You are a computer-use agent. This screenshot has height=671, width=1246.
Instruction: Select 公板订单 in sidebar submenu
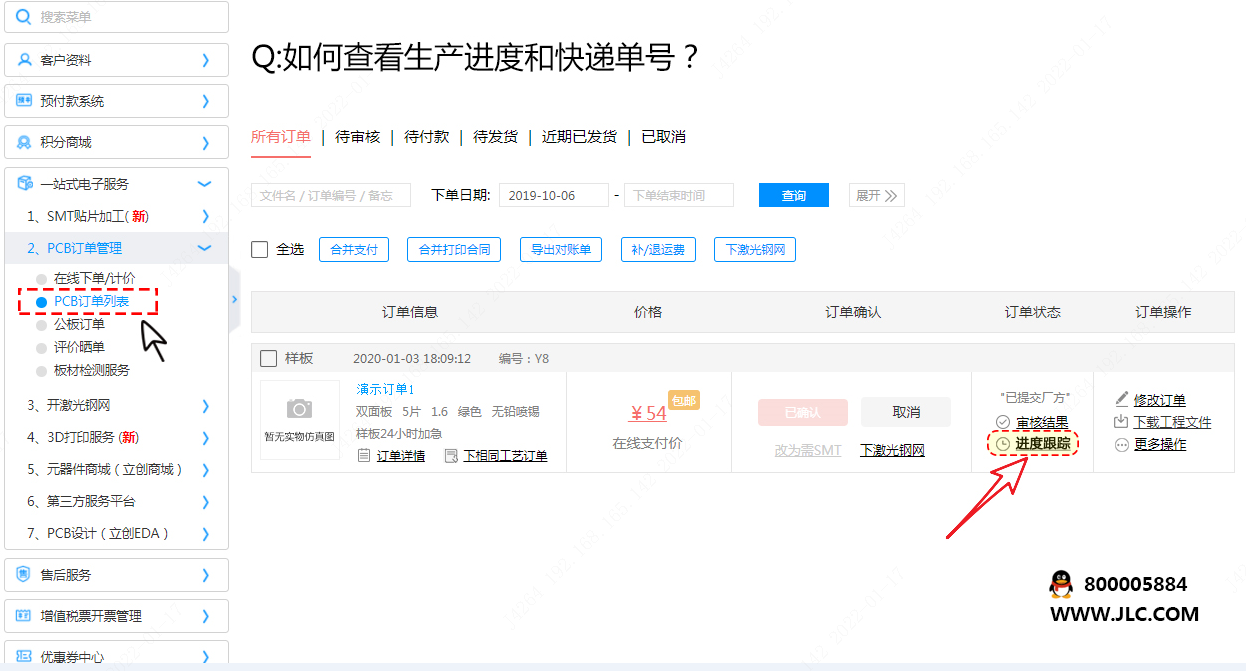79,324
